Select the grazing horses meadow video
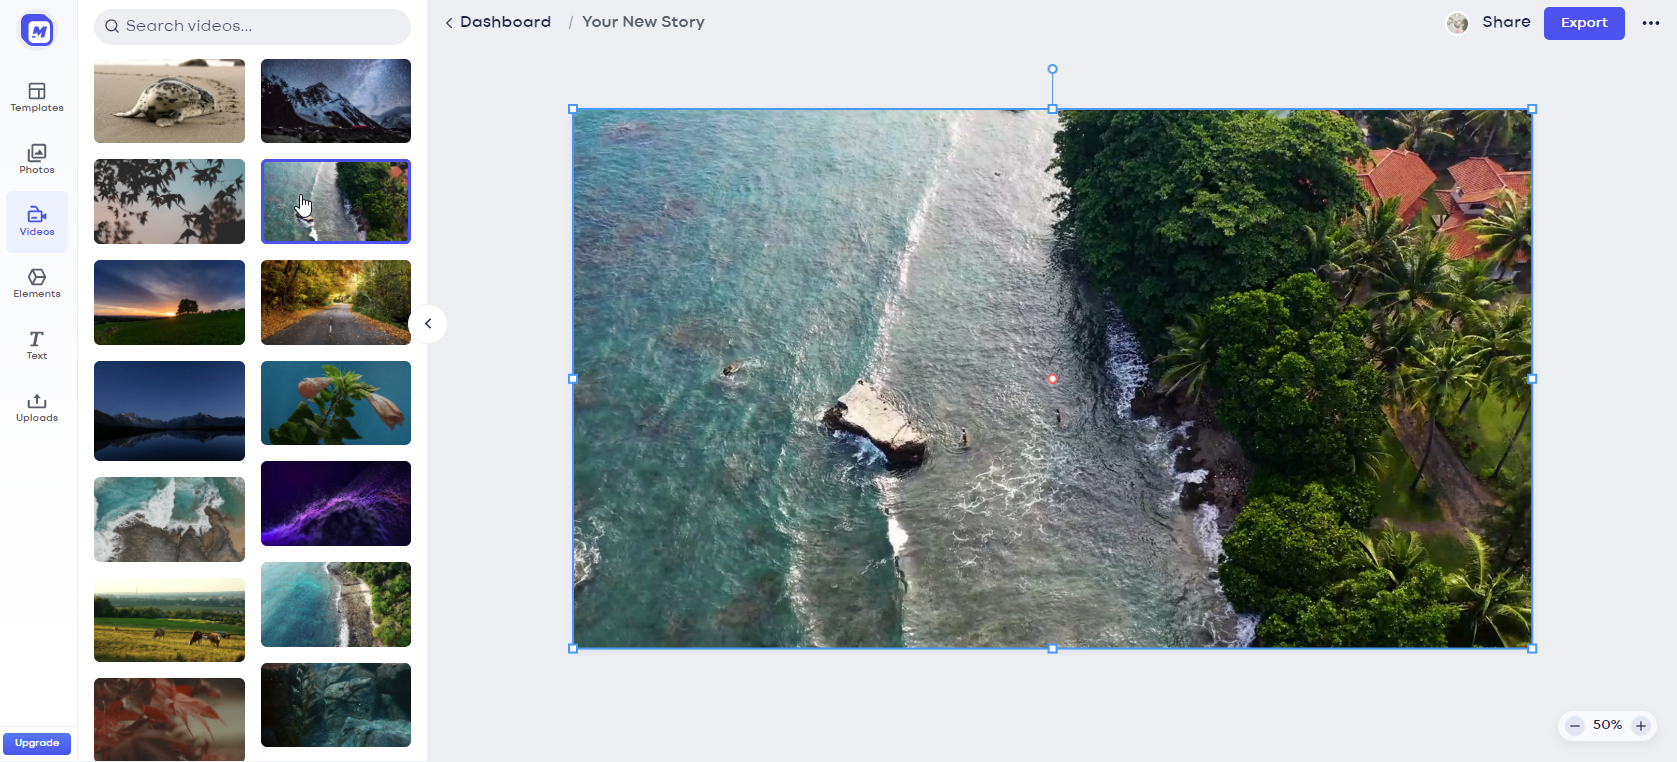Viewport: 1677px width, 762px height. coord(169,620)
